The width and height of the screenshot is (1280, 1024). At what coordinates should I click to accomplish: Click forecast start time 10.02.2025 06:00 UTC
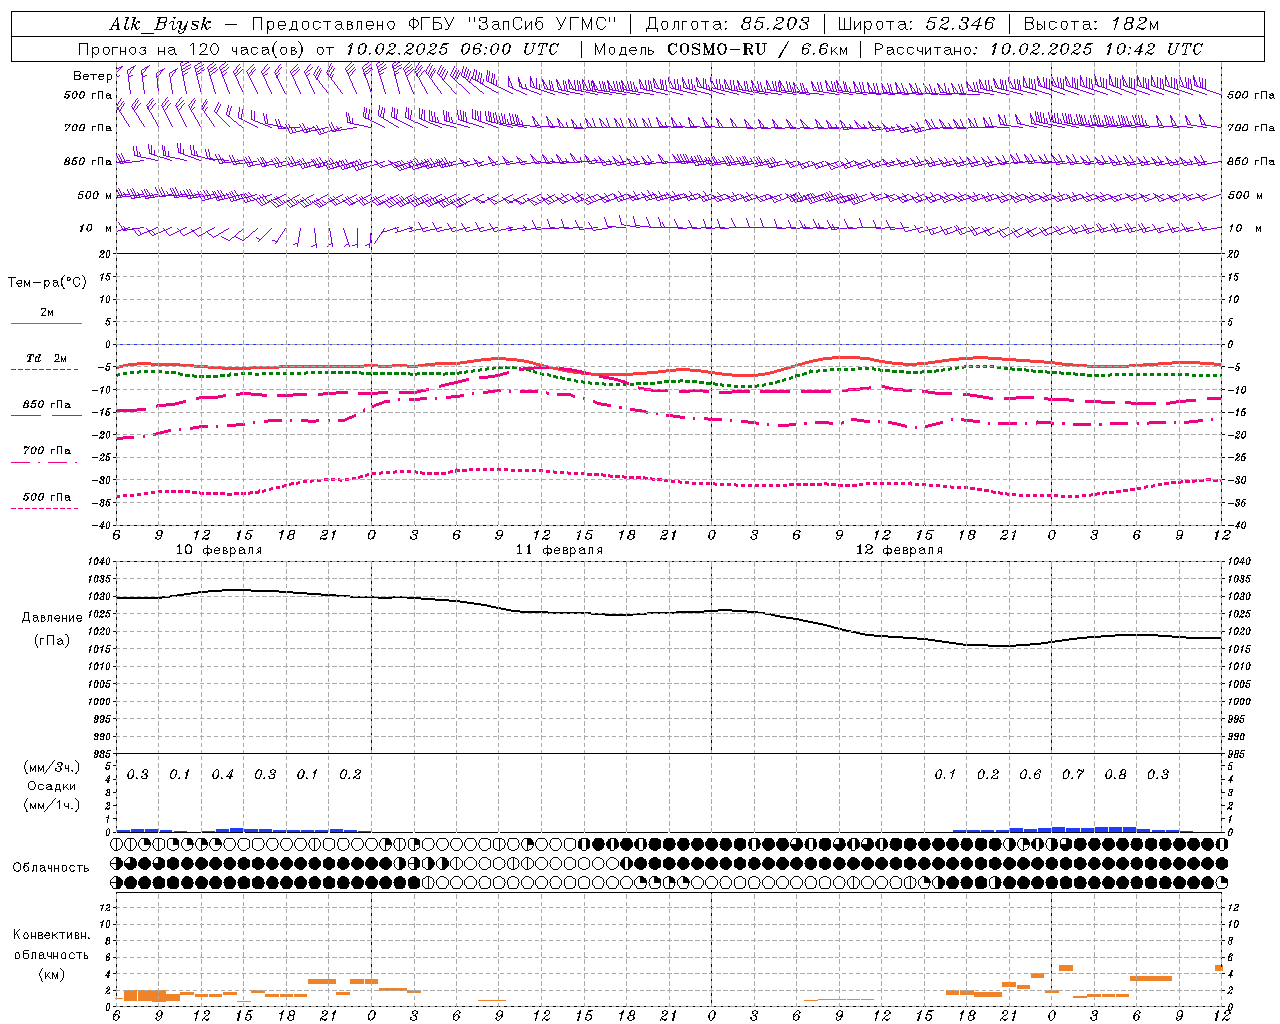click(x=452, y=49)
